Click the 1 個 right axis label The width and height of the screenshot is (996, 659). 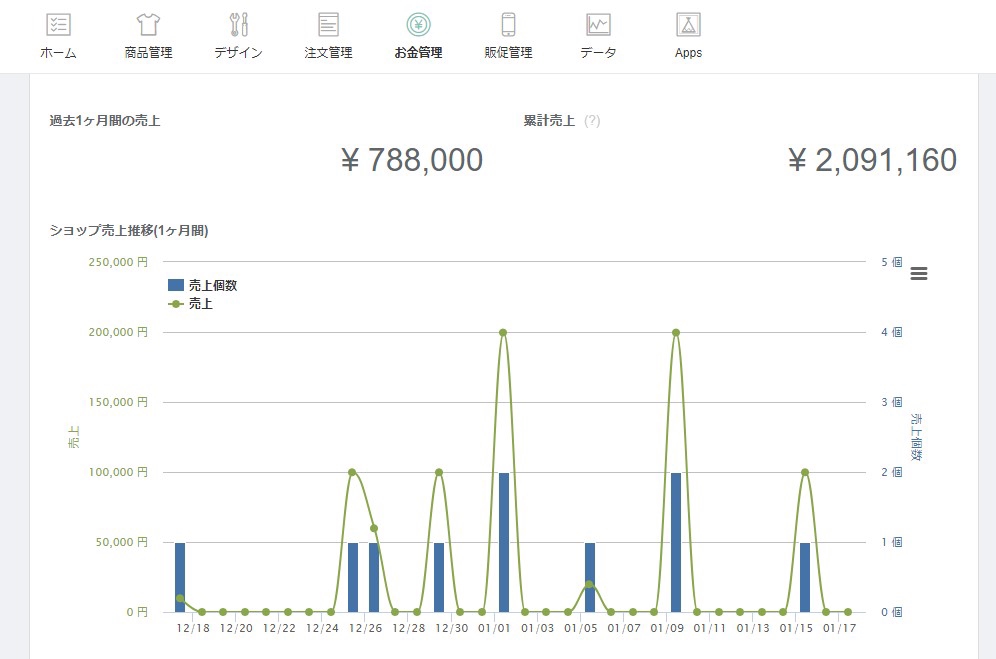point(892,542)
